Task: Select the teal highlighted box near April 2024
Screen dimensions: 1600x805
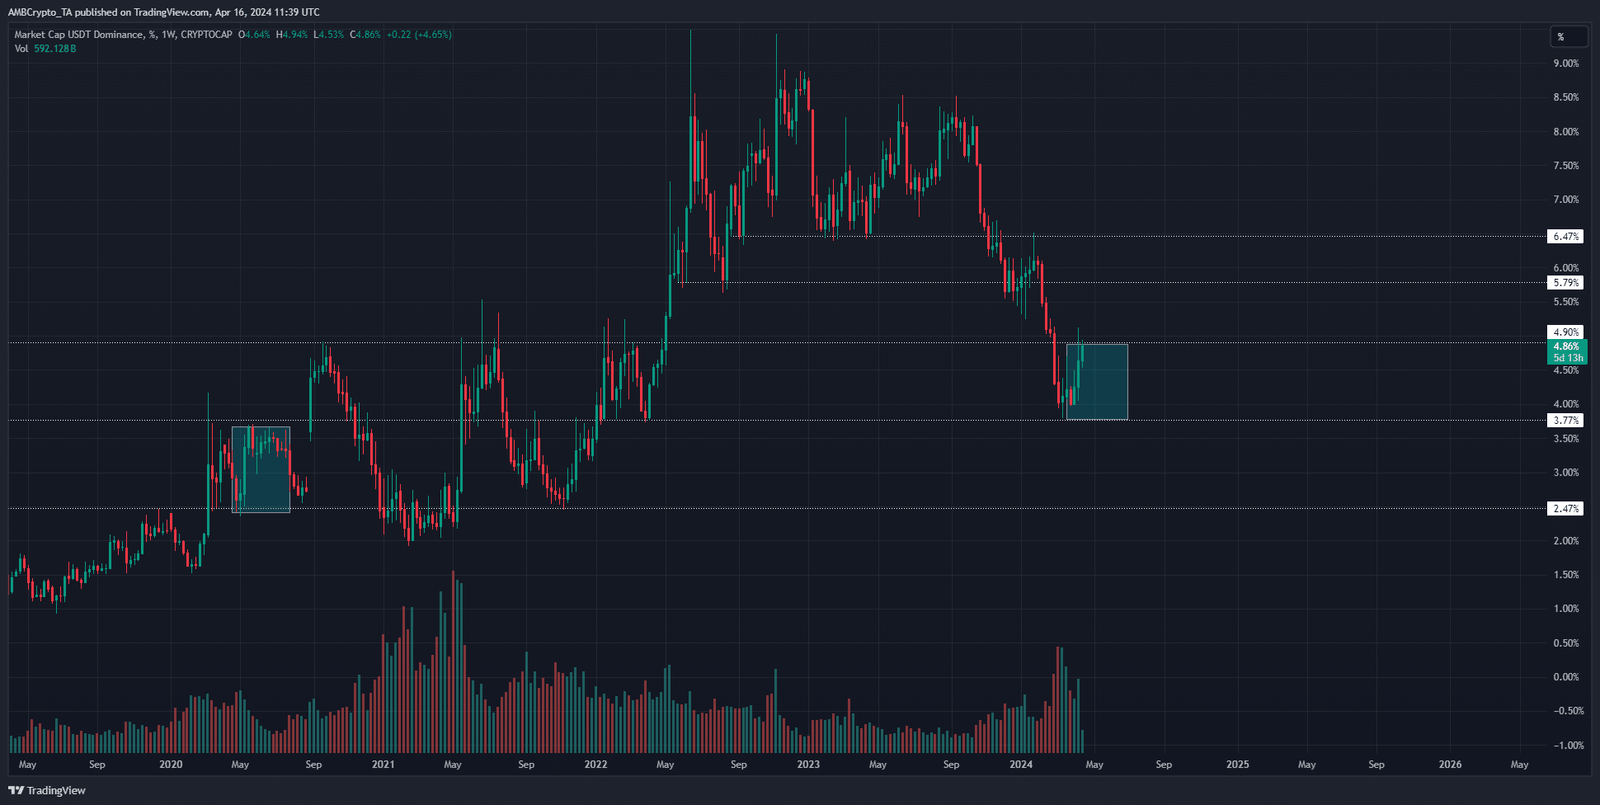Action: (x=1097, y=382)
